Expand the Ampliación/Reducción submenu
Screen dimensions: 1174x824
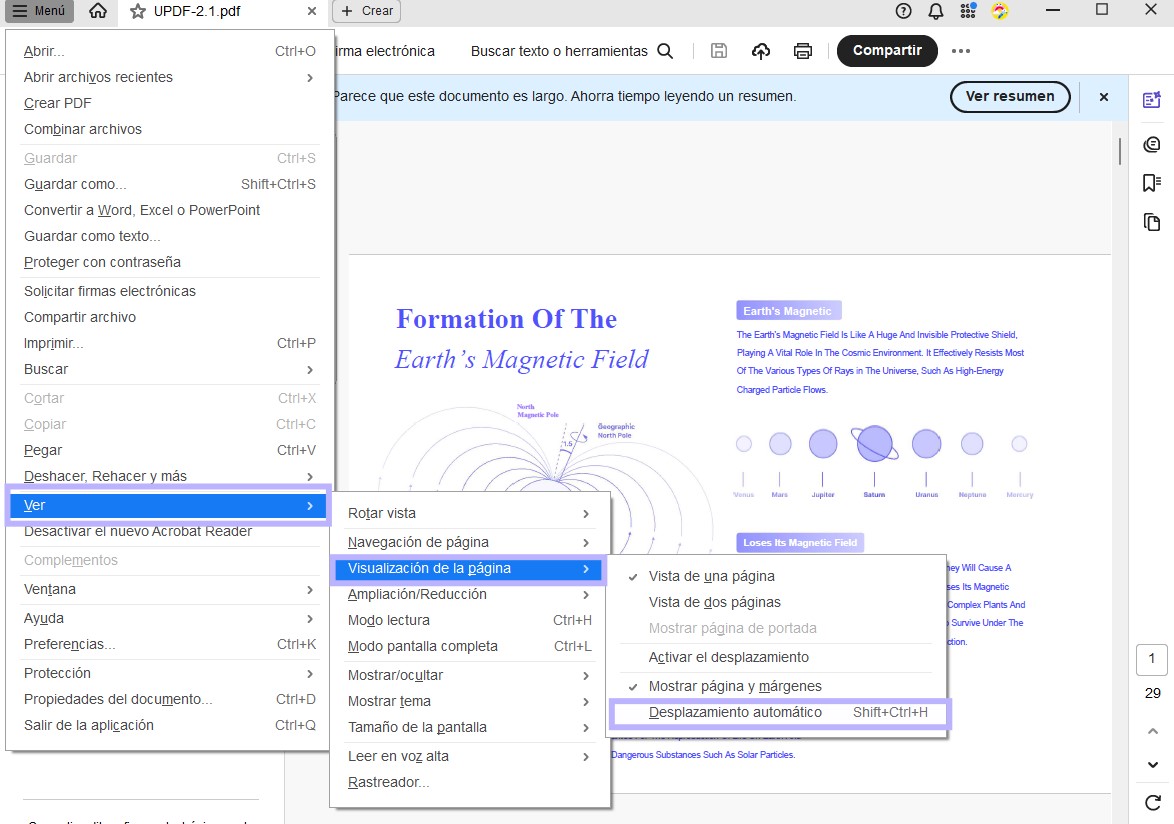[x=469, y=594]
